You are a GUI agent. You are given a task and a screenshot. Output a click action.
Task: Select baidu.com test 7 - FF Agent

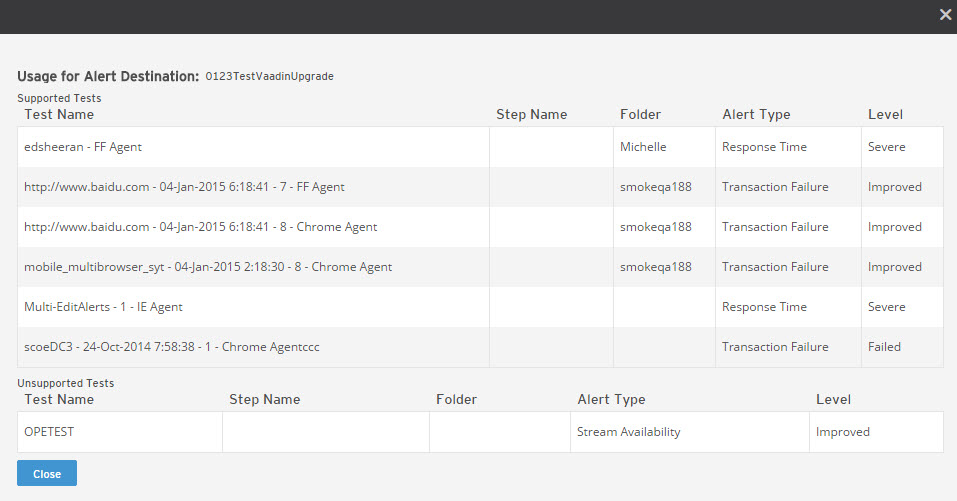pyautogui.click(x=480, y=187)
